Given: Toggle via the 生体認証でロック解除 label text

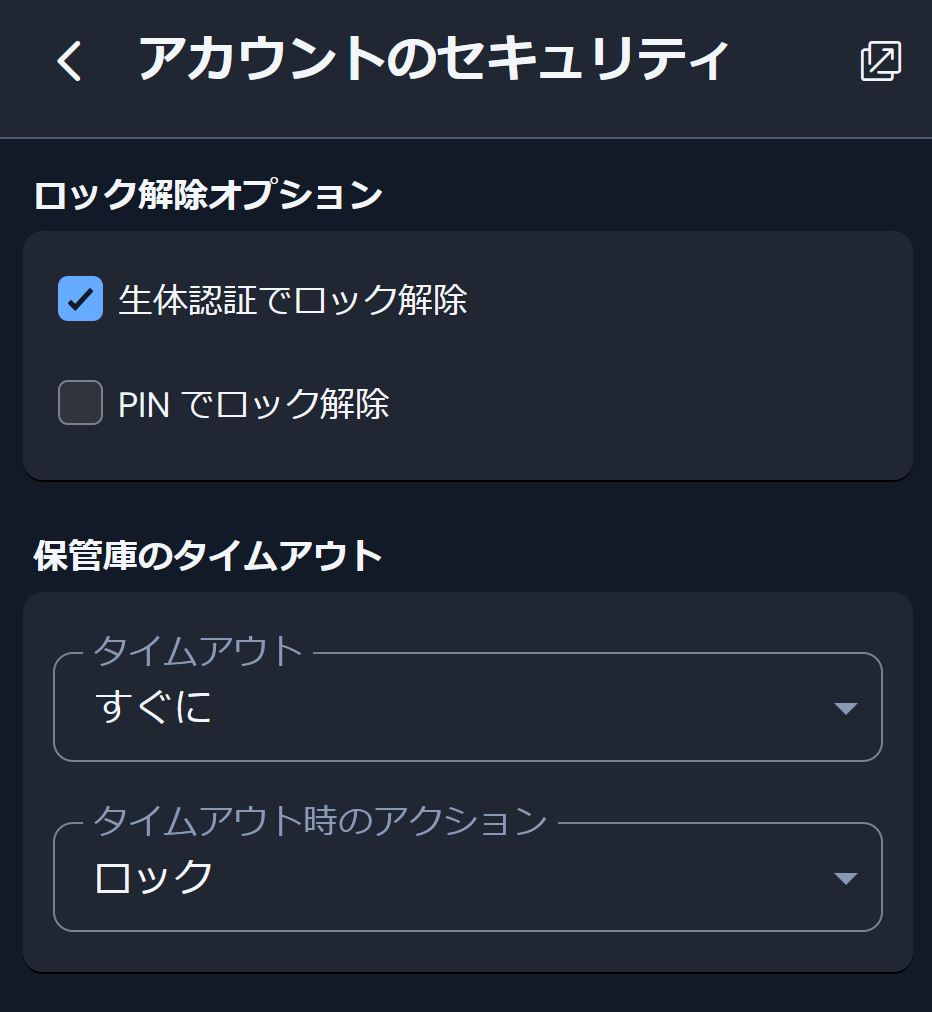Looking at the screenshot, I should coord(293,299).
